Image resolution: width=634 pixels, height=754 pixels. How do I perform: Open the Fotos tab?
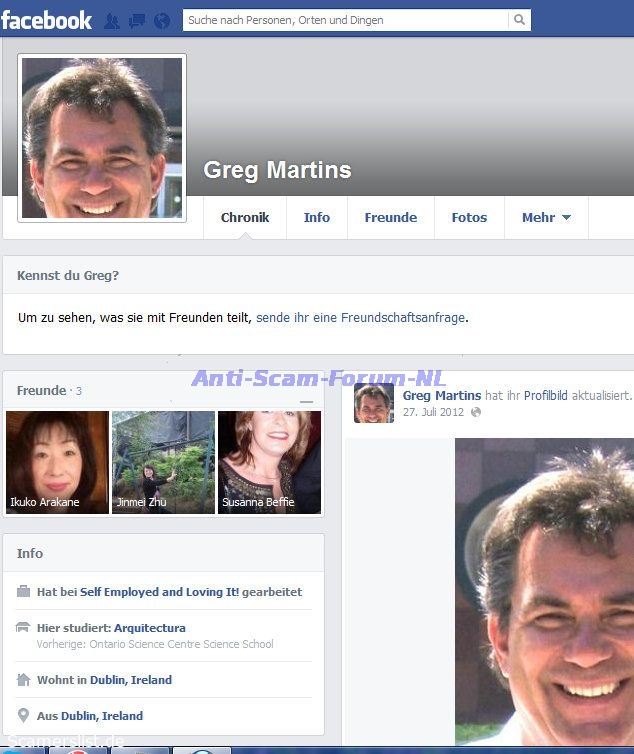click(469, 217)
